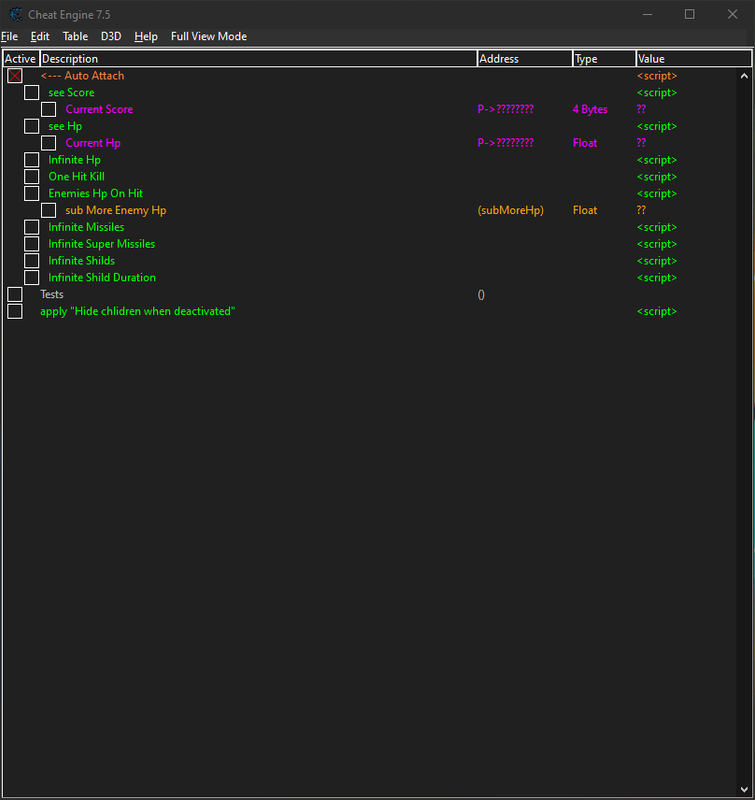755x800 pixels.
Task: Select the 'Infinite Hp' description
Action: click(74, 160)
